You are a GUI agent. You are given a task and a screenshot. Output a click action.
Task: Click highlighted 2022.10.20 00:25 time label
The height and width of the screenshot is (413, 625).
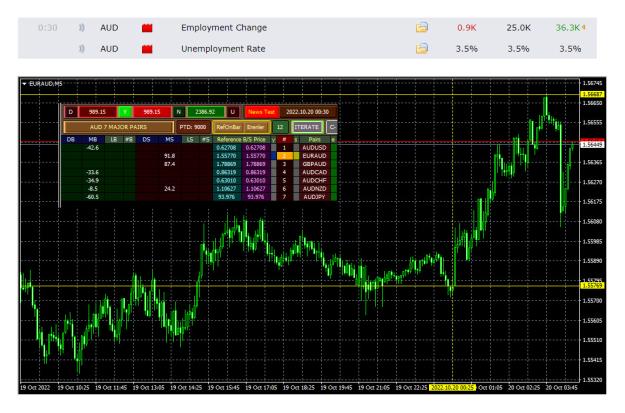tap(452, 387)
